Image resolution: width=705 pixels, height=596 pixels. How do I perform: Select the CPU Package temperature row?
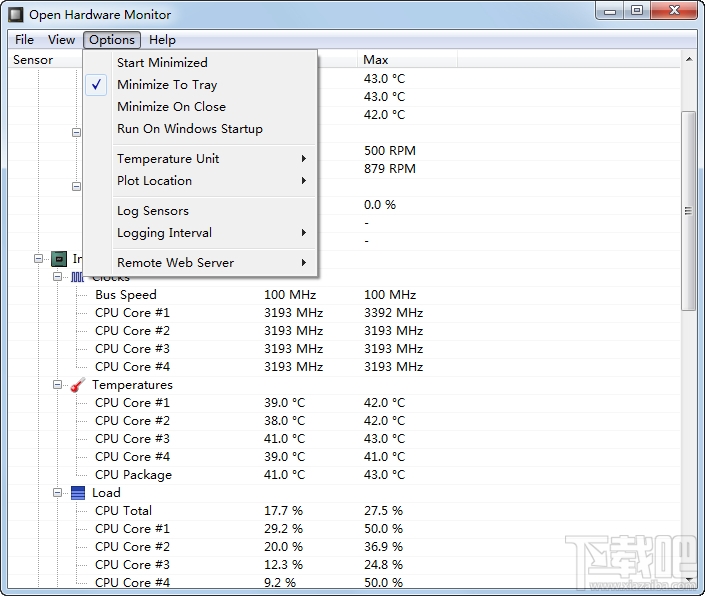coord(344,475)
